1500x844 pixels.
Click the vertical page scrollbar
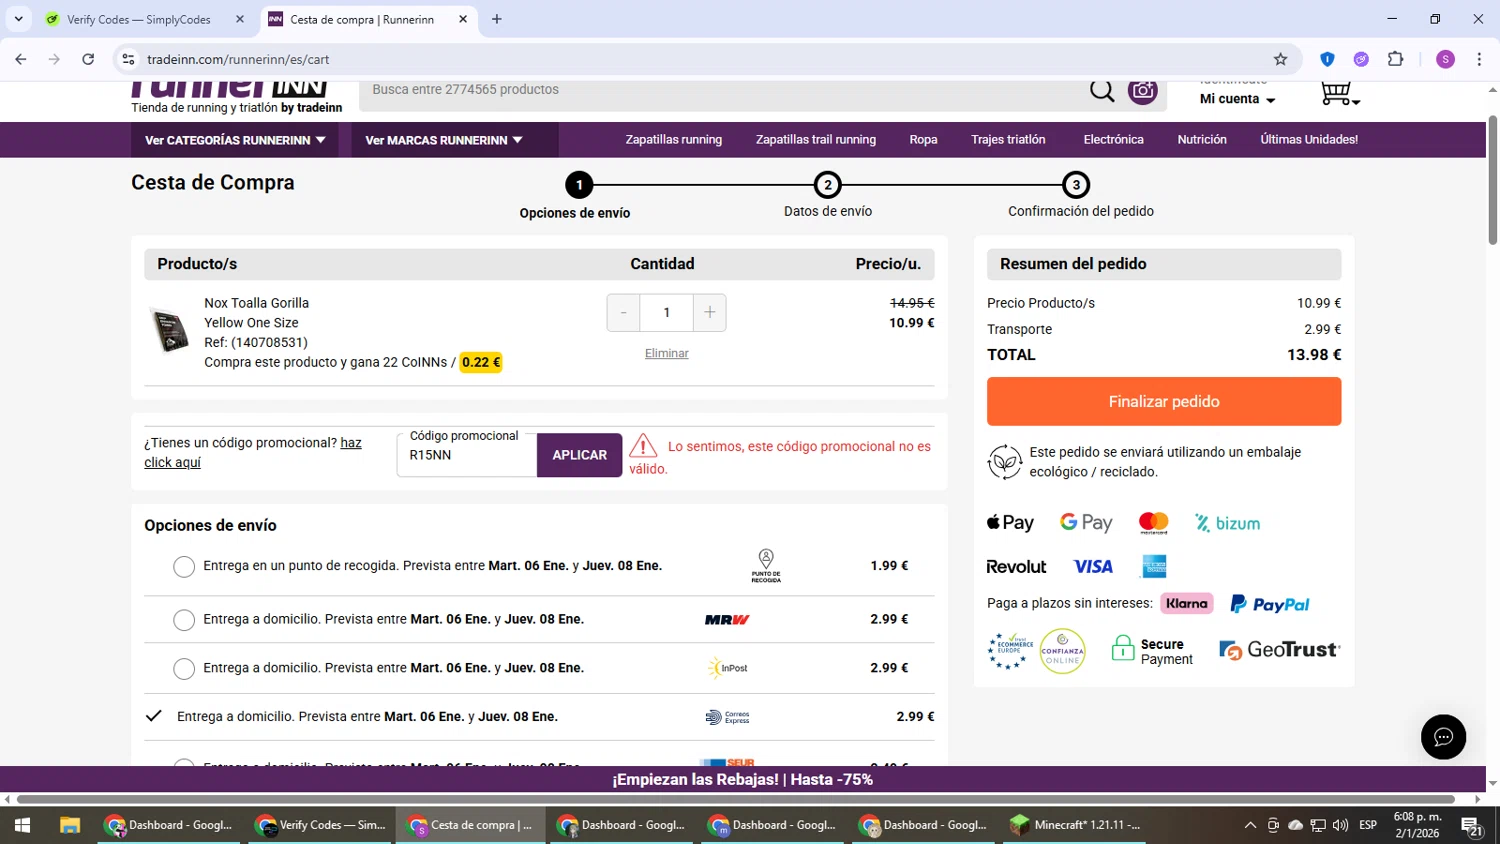1493,180
